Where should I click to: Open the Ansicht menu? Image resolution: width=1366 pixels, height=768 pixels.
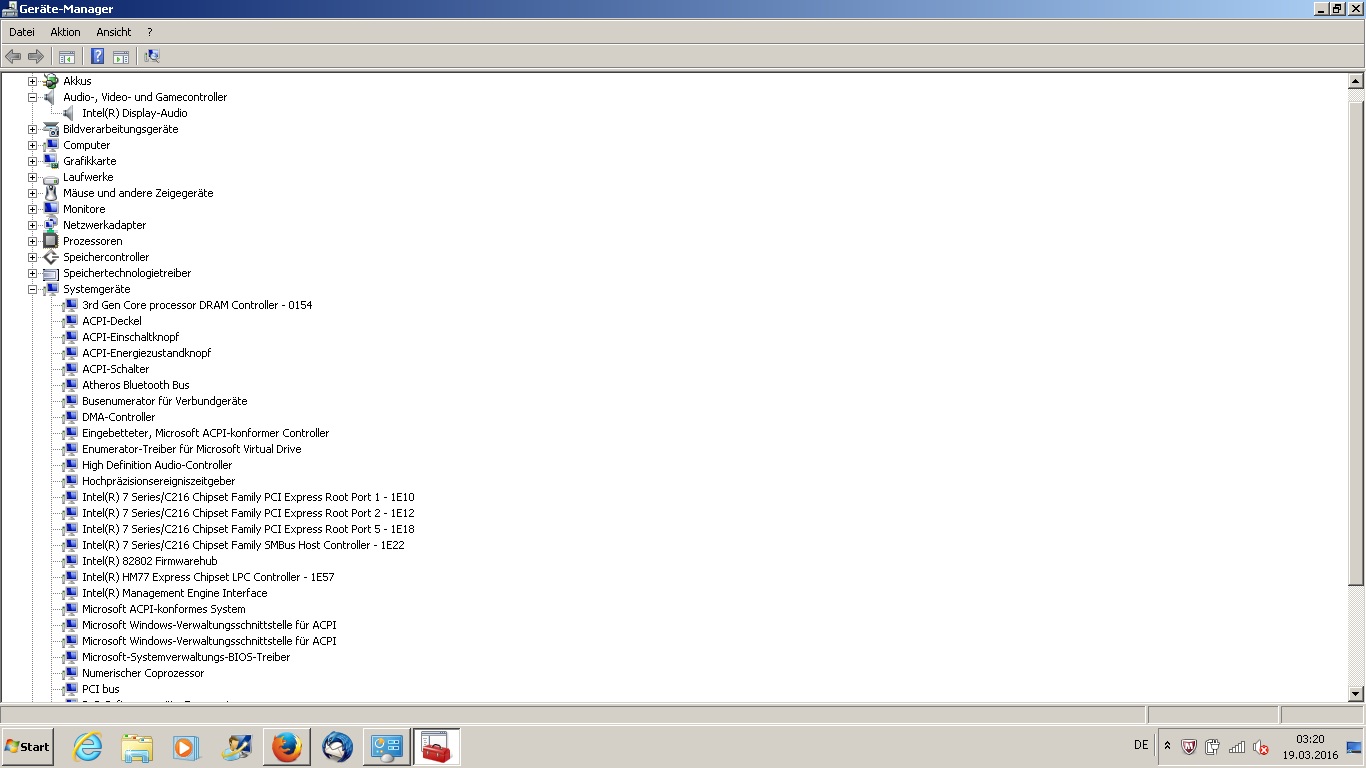(114, 32)
